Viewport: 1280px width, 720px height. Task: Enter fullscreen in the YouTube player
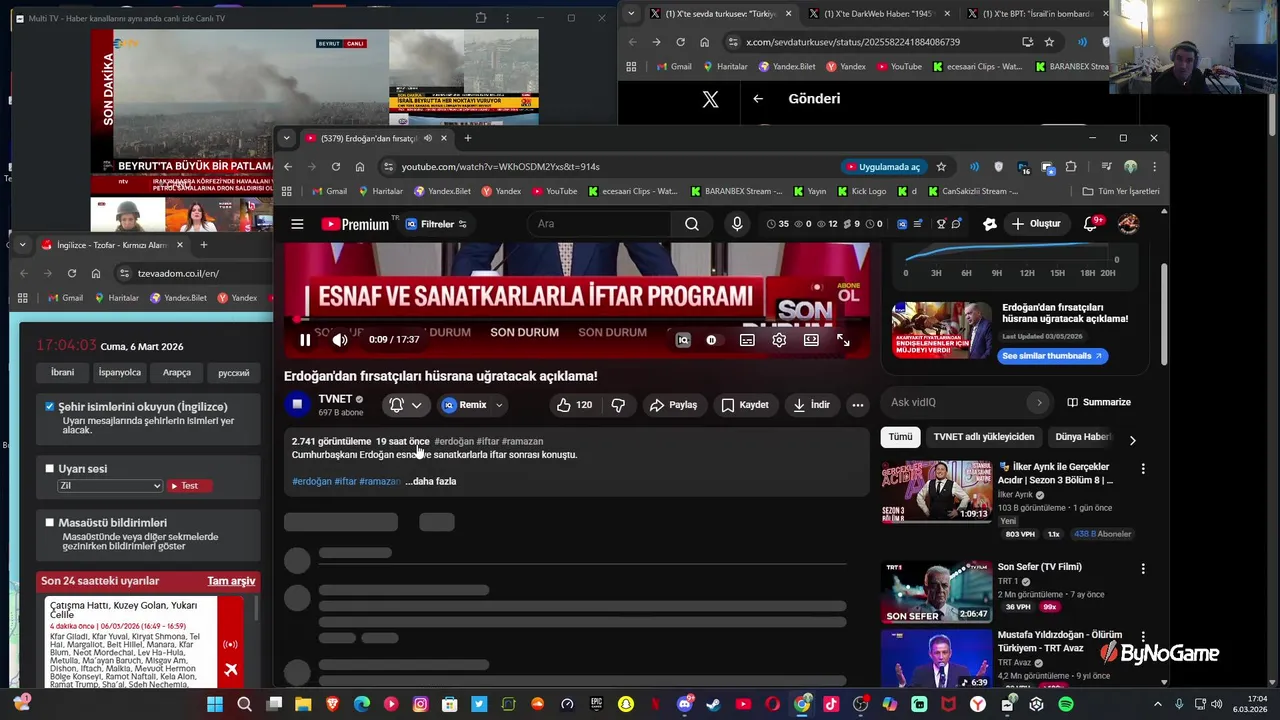843,340
